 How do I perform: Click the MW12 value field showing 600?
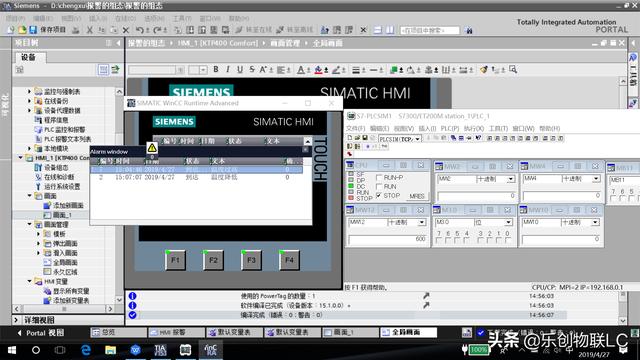(x=387, y=239)
